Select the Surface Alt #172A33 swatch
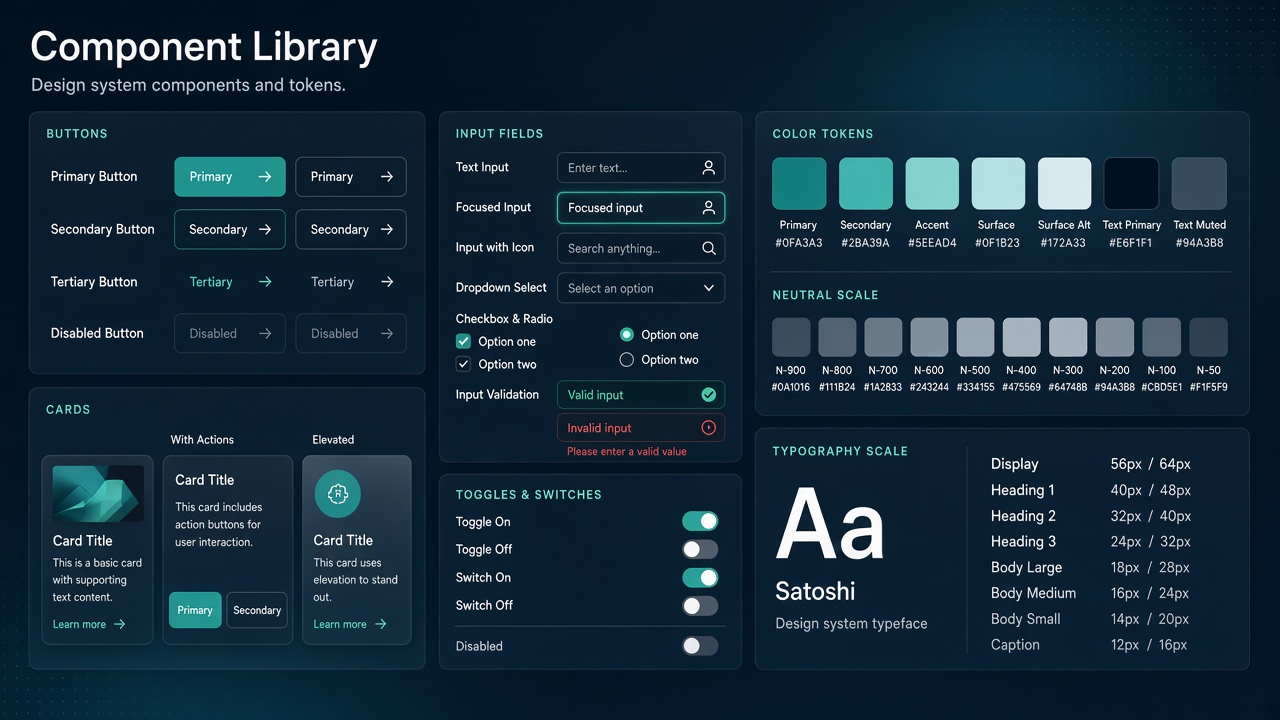Image resolution: width=1280 pixels, height=720 pixels. tap(1064, 184)
